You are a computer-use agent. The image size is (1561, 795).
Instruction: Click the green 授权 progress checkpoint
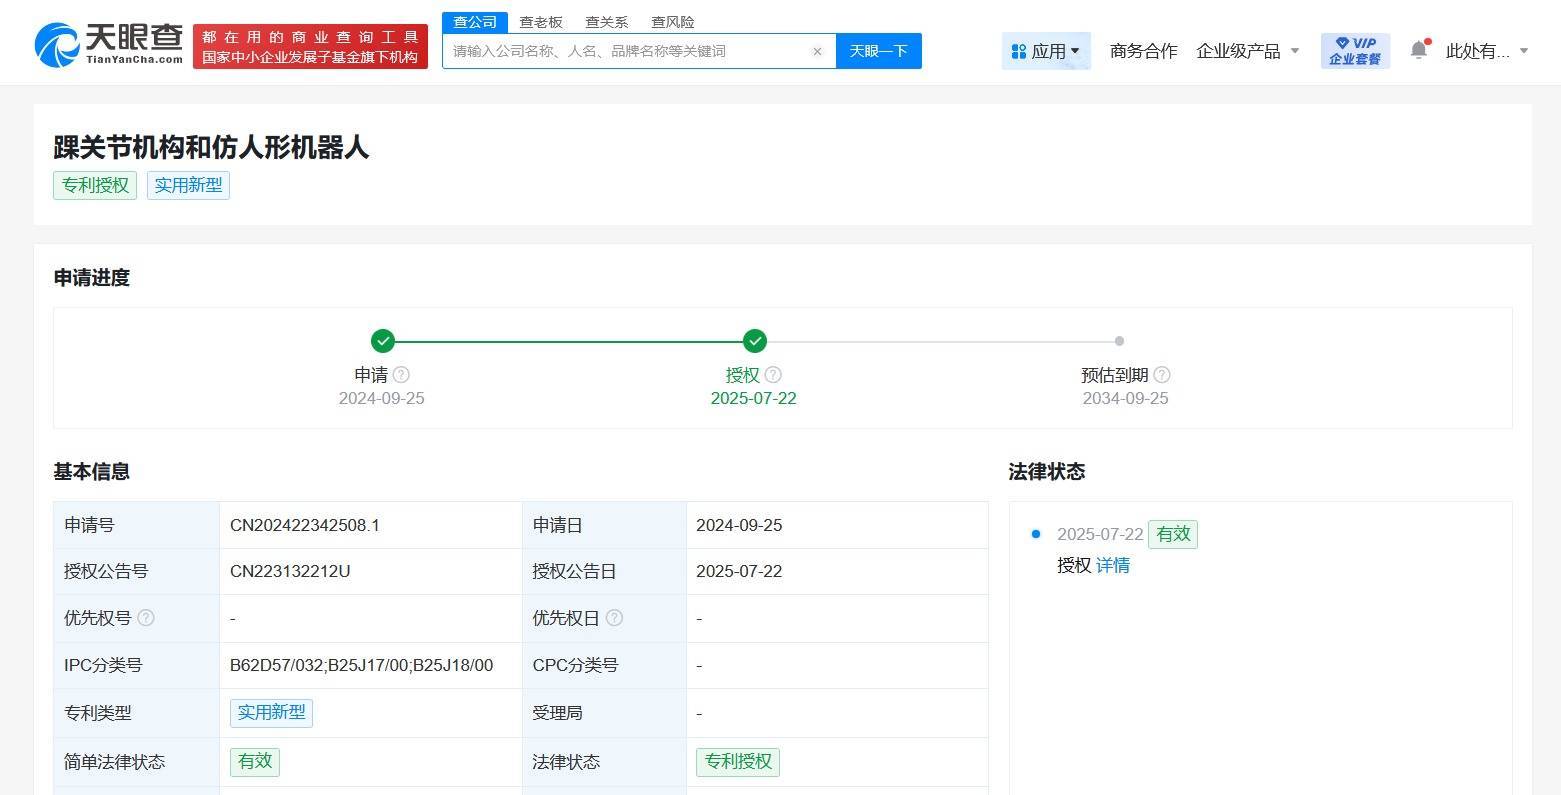coord(755,341)
